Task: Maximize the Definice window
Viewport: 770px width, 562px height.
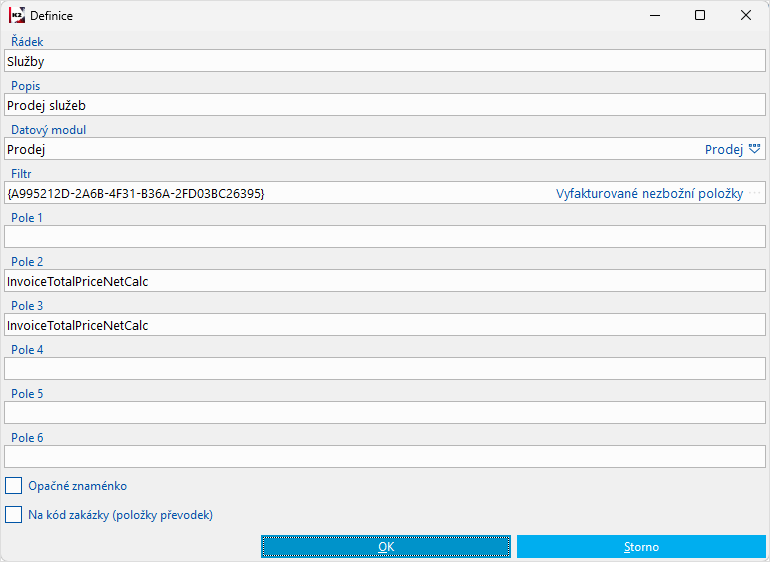Action: 700,15
